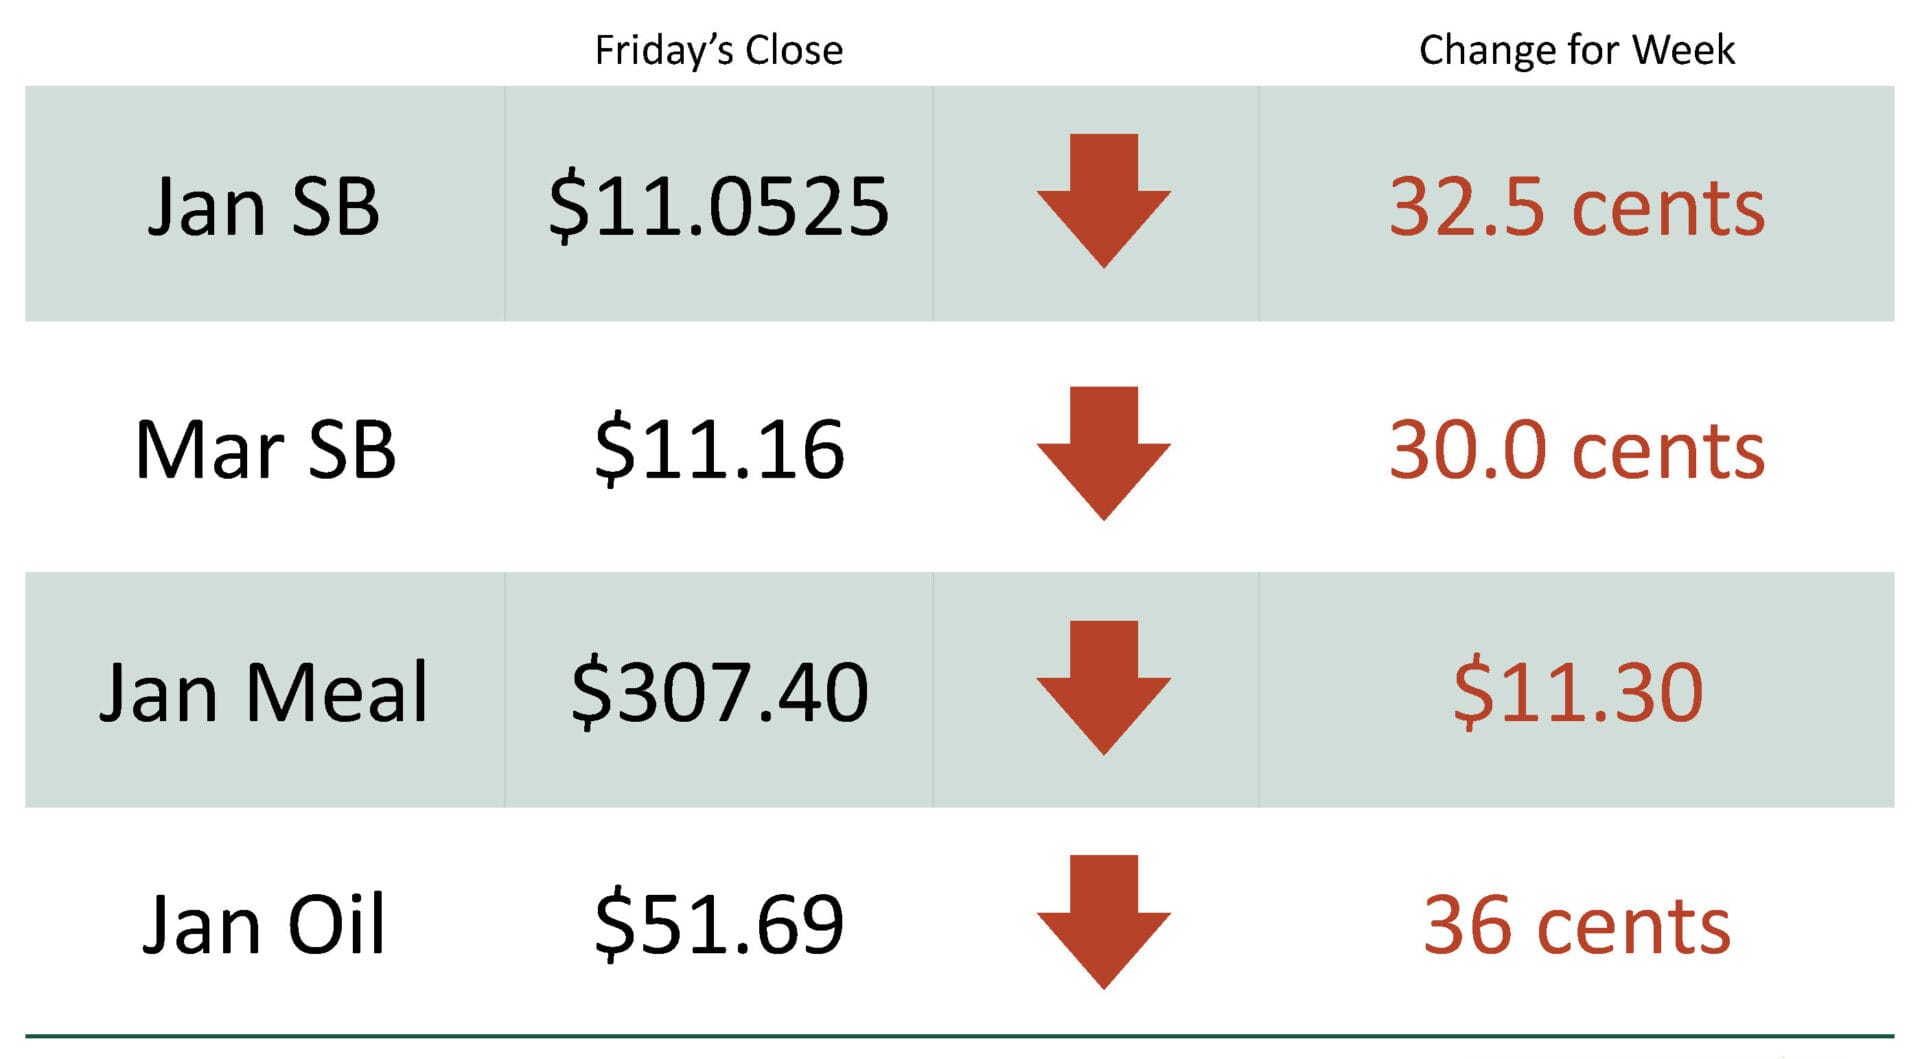Click the 32.5 cents weekly change
This screenshot has height=1059, width=1920.
click(x=1576, y=207)
